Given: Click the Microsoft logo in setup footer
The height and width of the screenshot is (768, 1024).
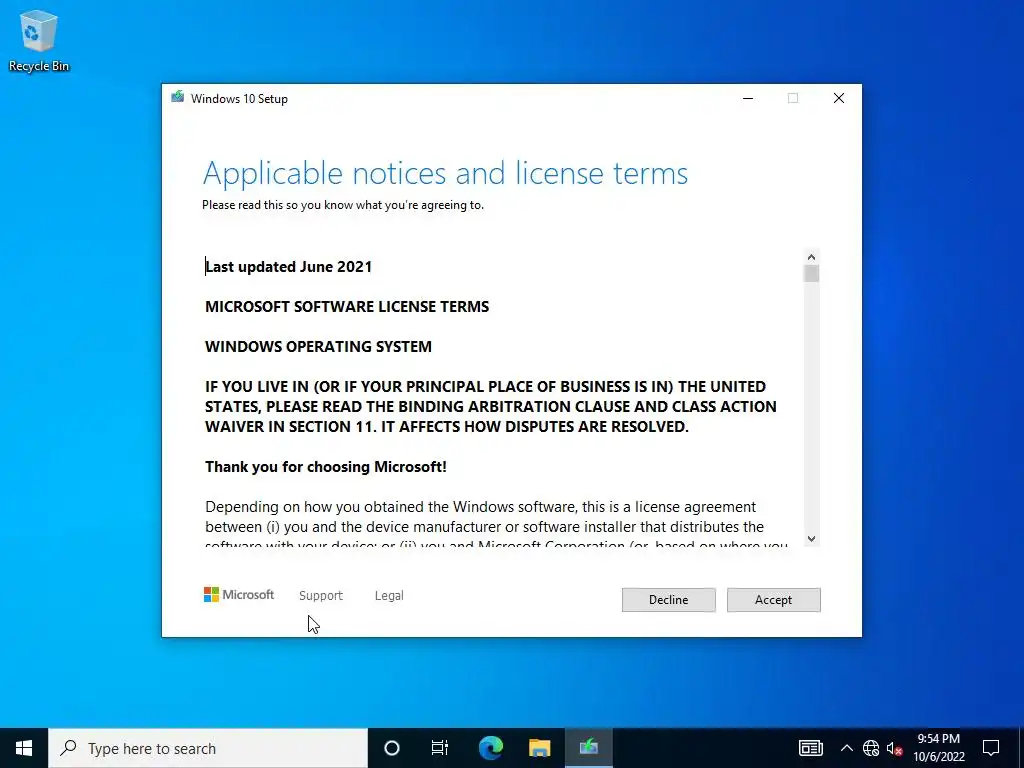Looking at the screenshot, I should (239, 595).
